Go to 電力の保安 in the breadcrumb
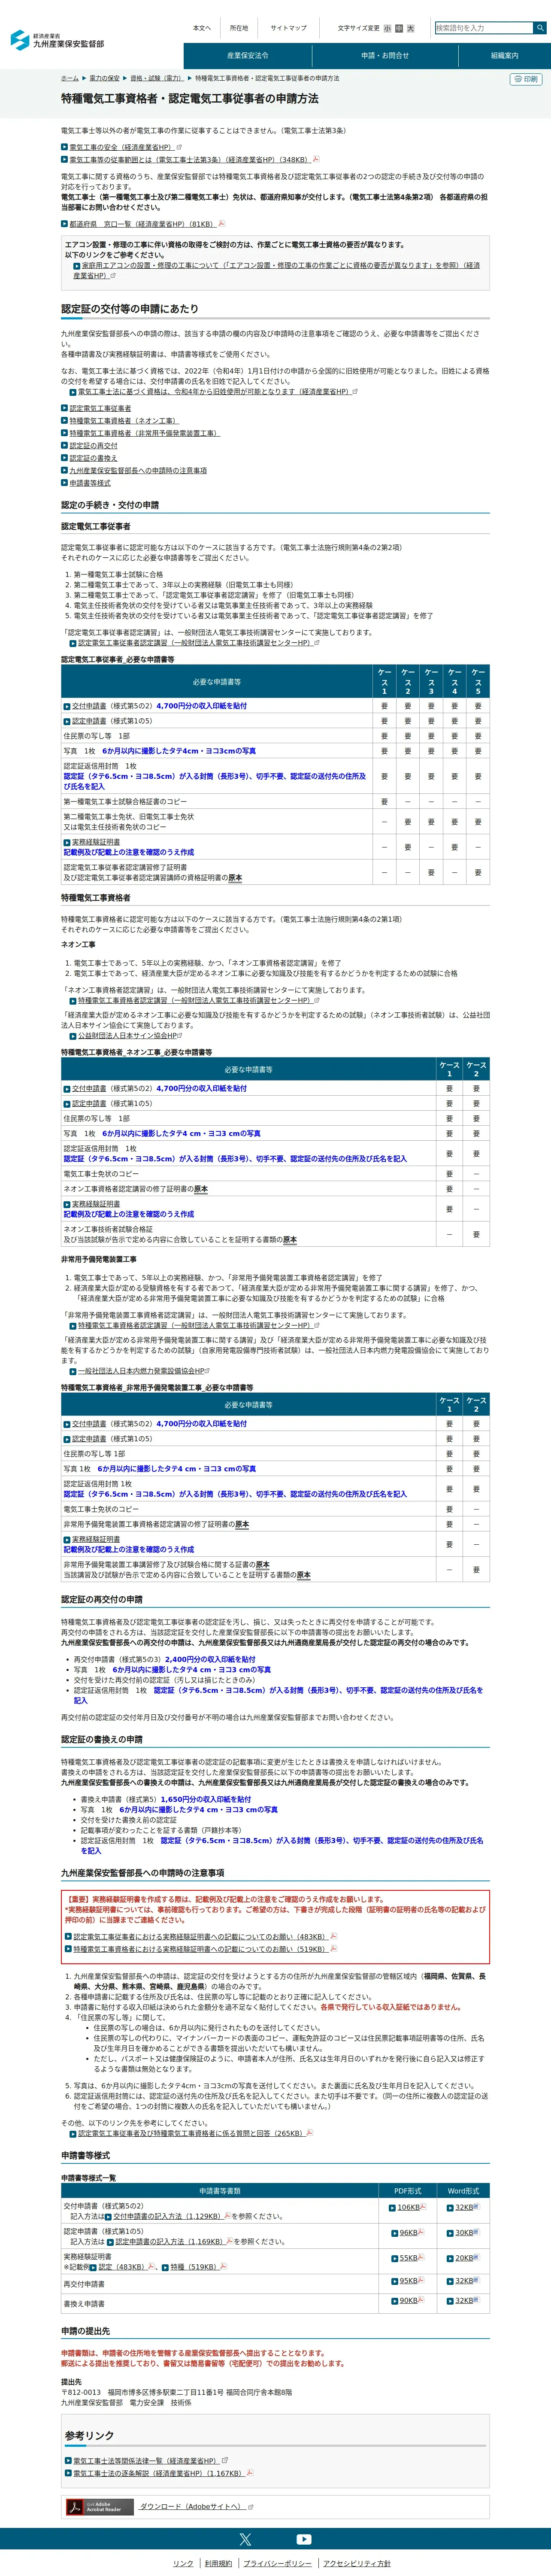The image size is (551, 2576). click(104, 78)
